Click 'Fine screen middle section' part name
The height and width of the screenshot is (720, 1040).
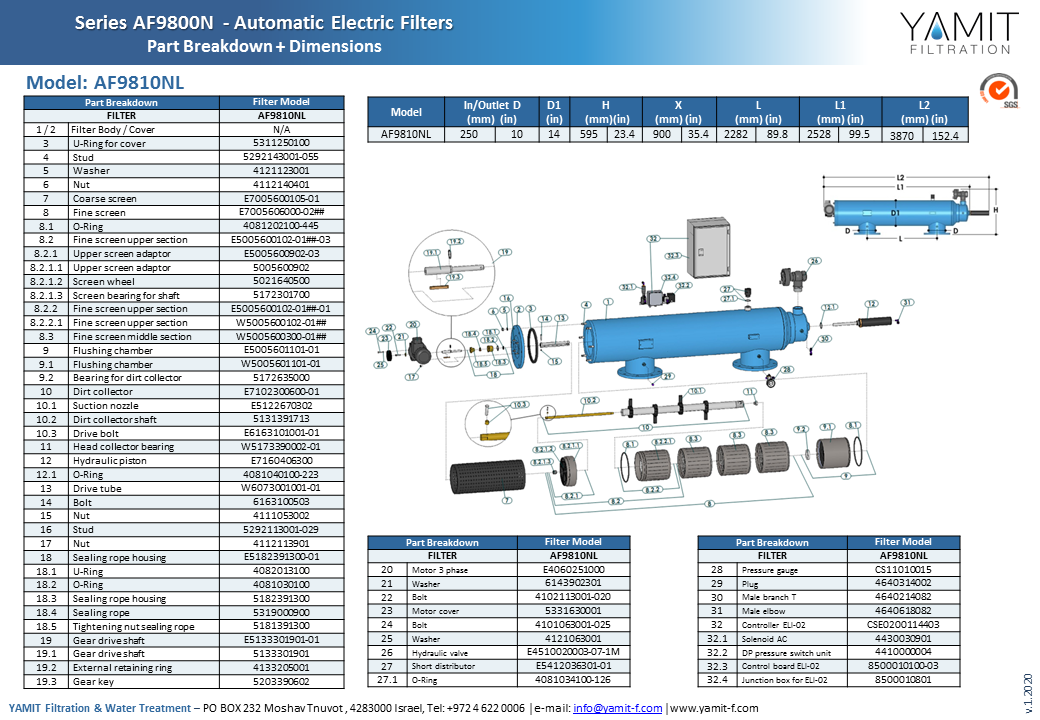(132, 337)
